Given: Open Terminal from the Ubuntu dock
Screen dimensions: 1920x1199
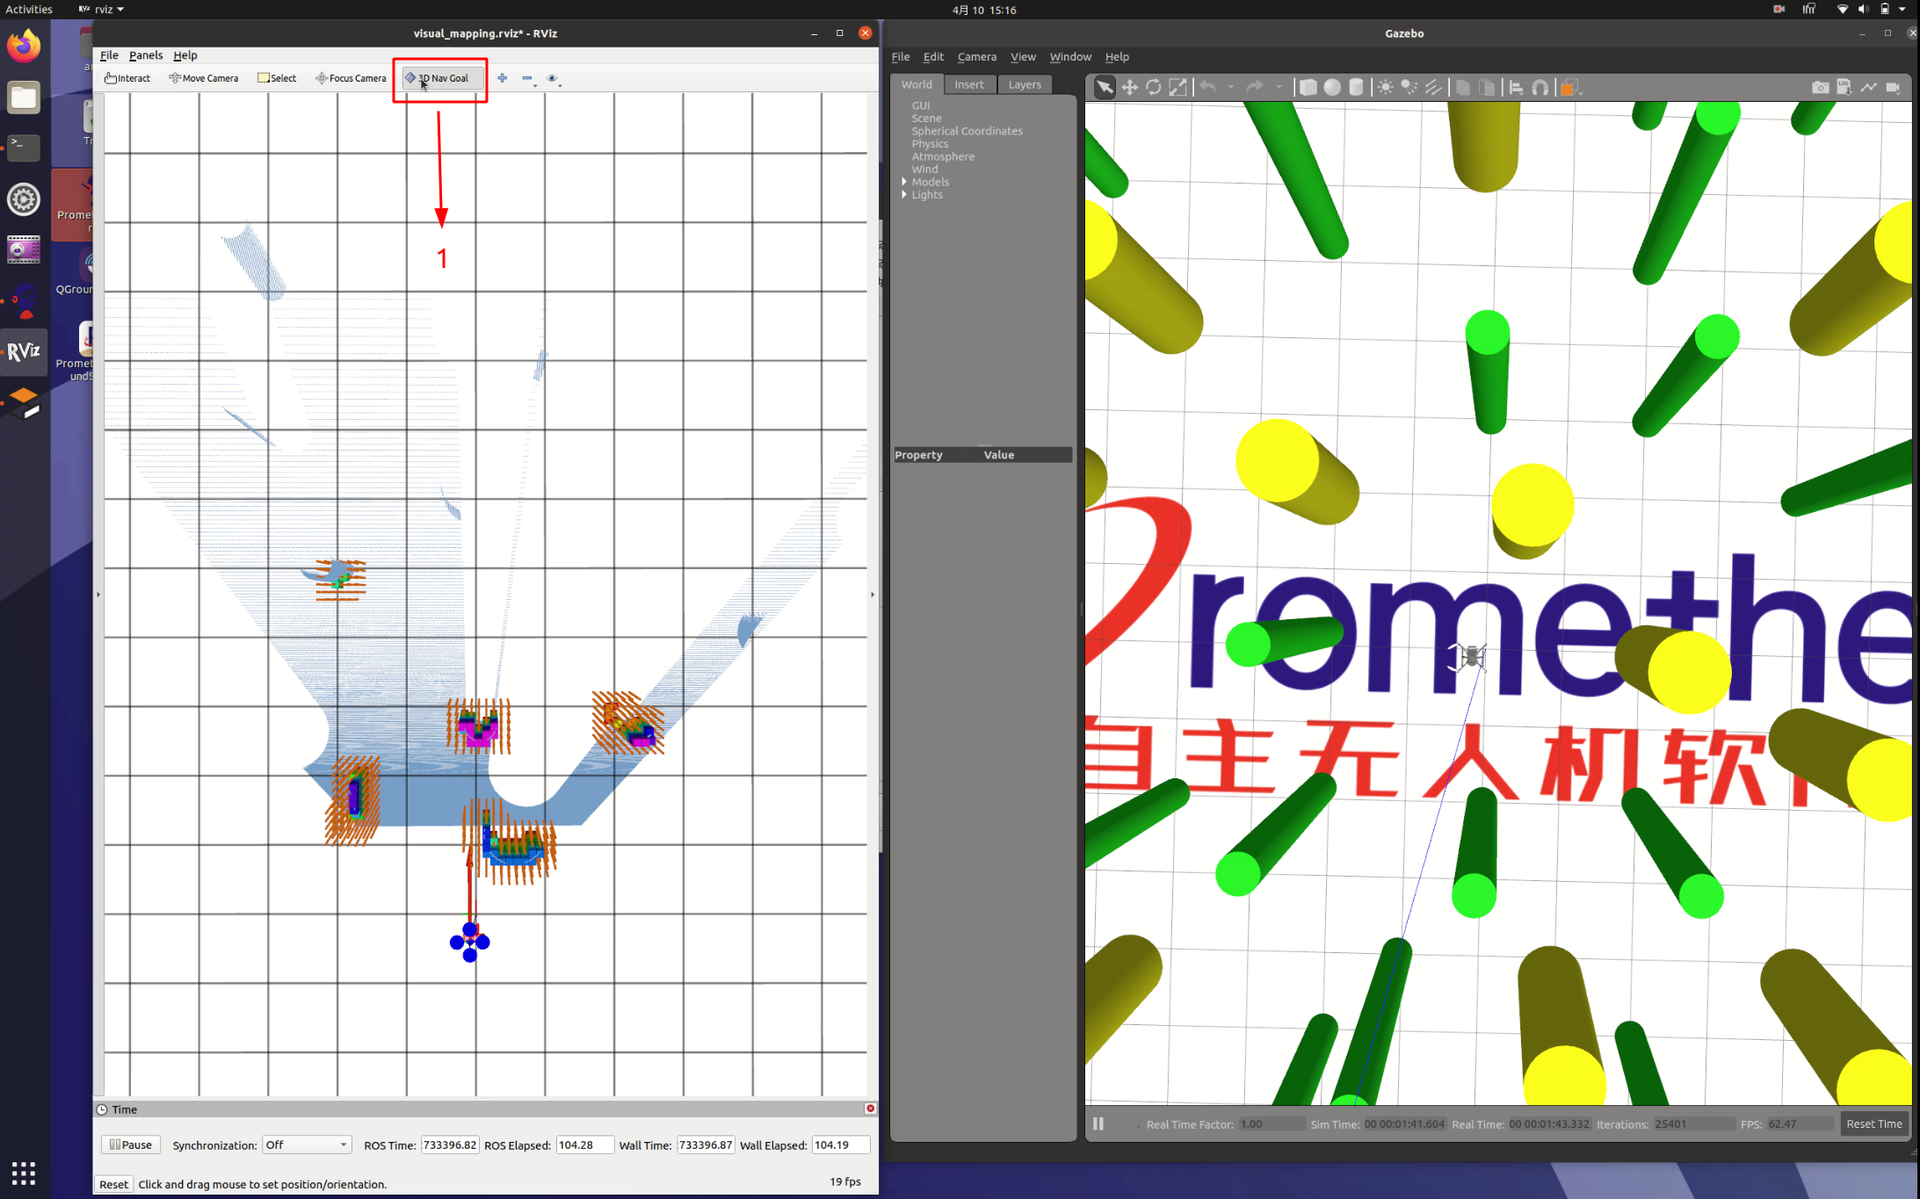Looking at the screenshot, I should (24, 147).
